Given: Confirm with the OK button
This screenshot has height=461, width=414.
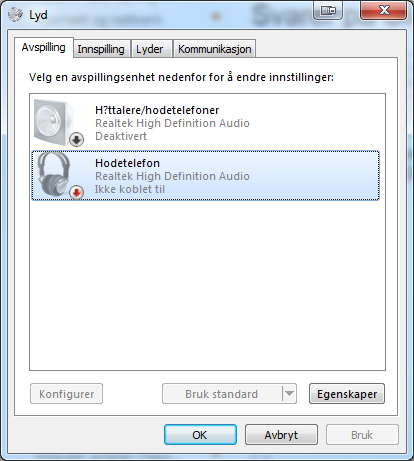Looking at the screenshot, I should coord(200,435).
